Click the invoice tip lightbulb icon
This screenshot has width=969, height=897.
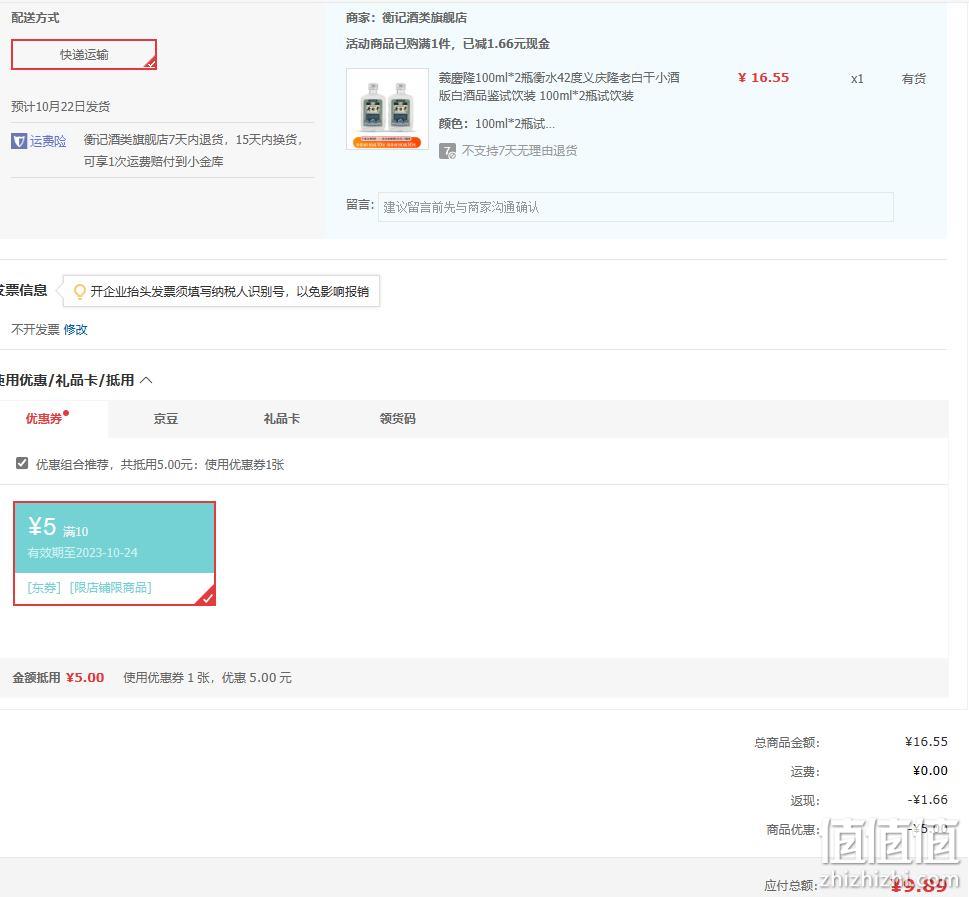click(79, 291)
